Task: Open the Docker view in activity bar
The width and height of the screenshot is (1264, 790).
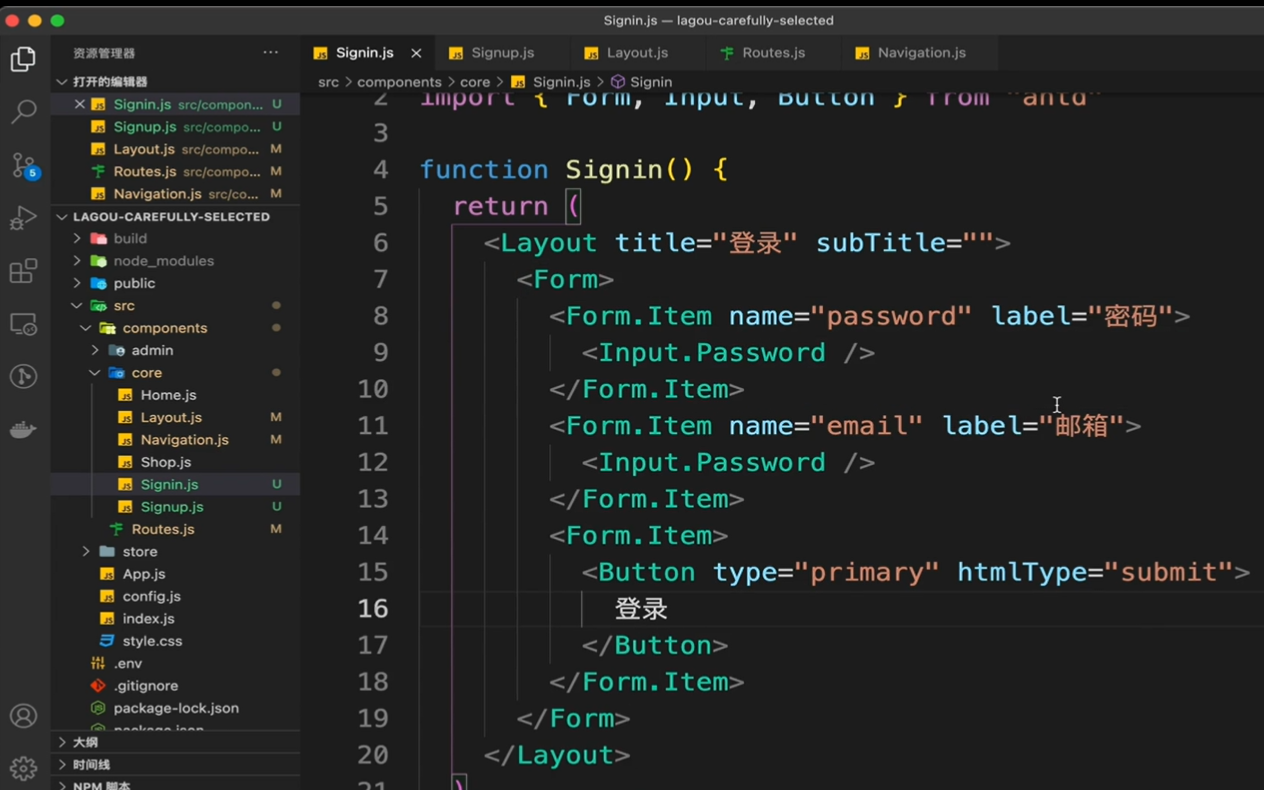Action: [x=23, y=430]
